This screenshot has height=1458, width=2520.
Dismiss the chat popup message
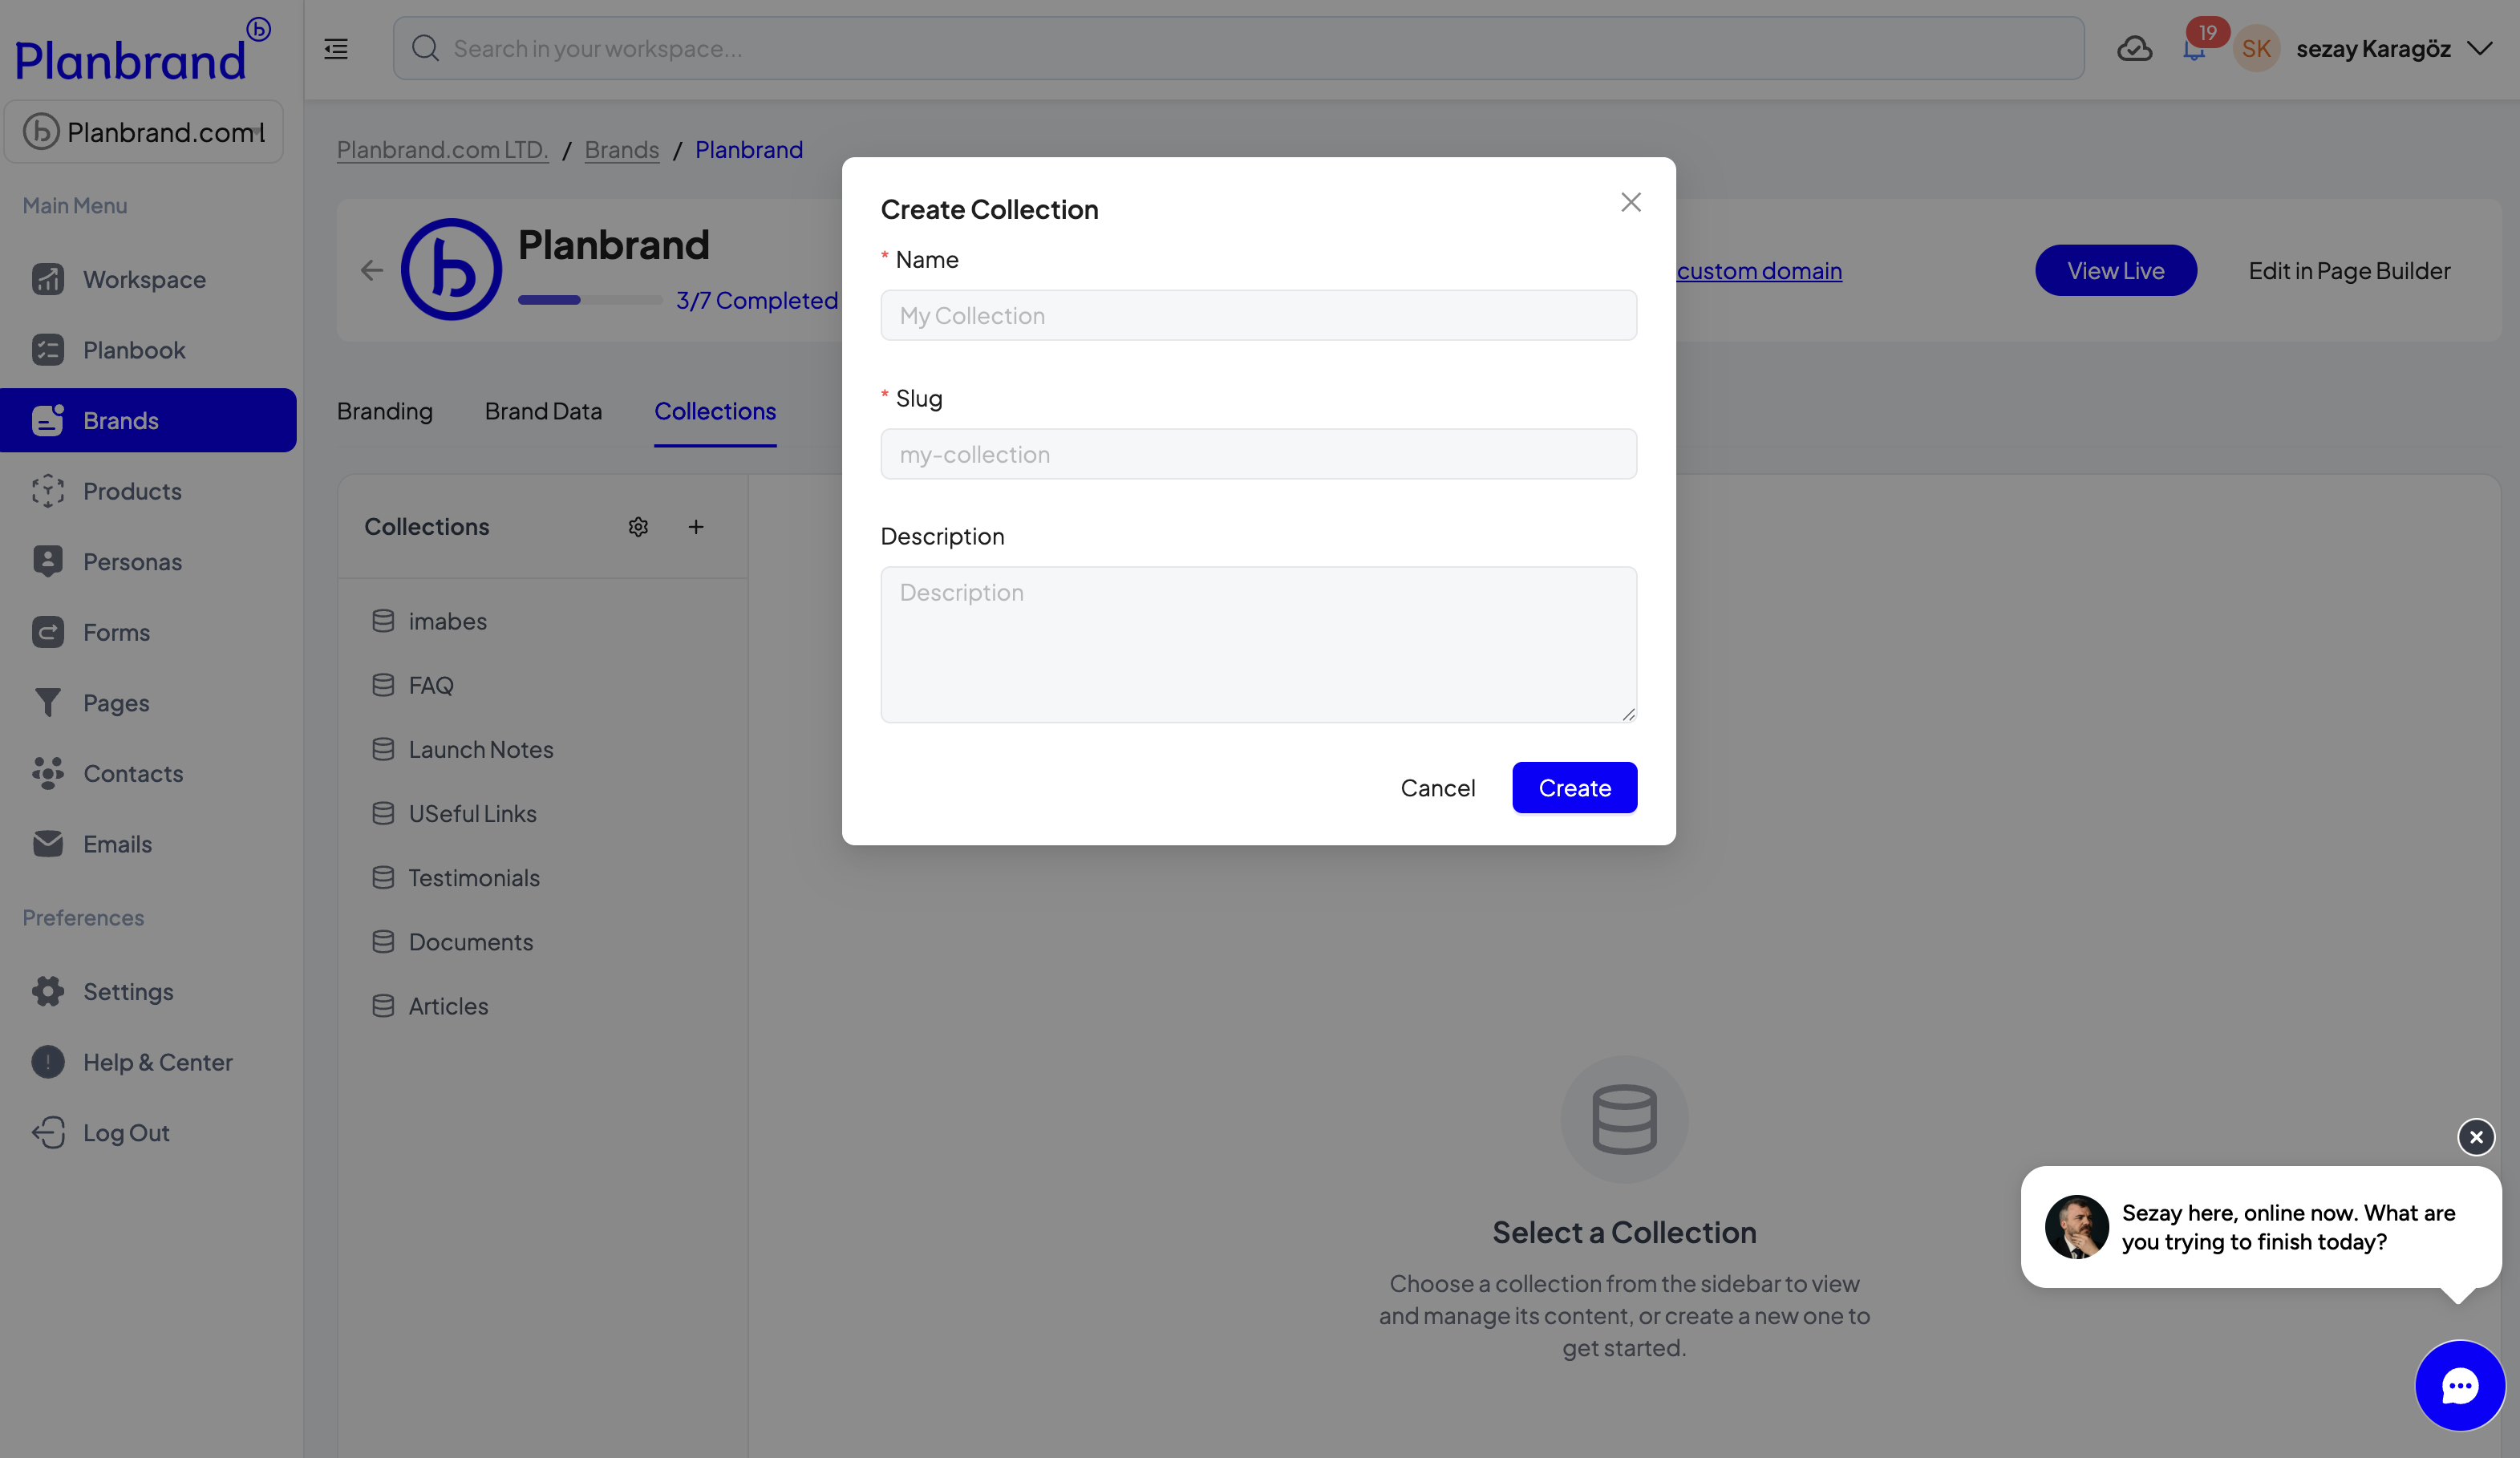[2476, 1137]
